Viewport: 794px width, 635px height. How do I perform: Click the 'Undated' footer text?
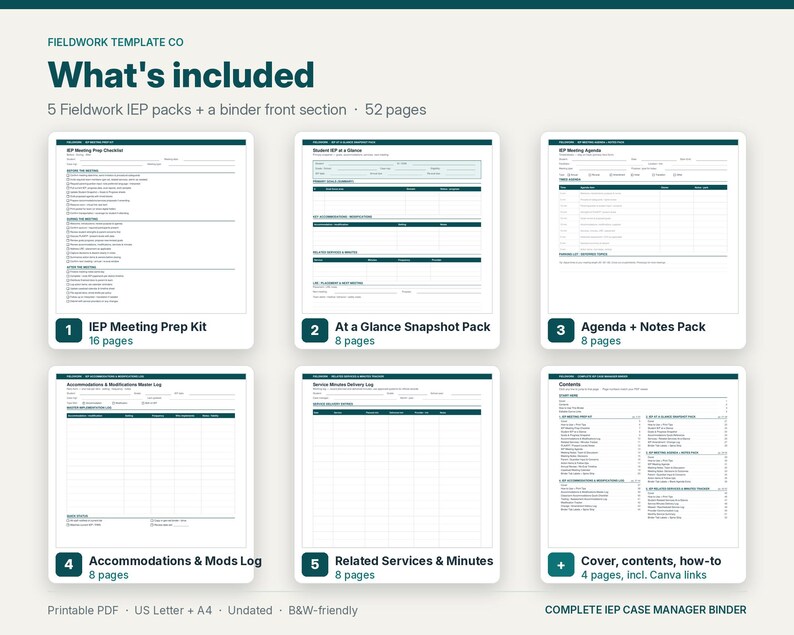[250, 611]
